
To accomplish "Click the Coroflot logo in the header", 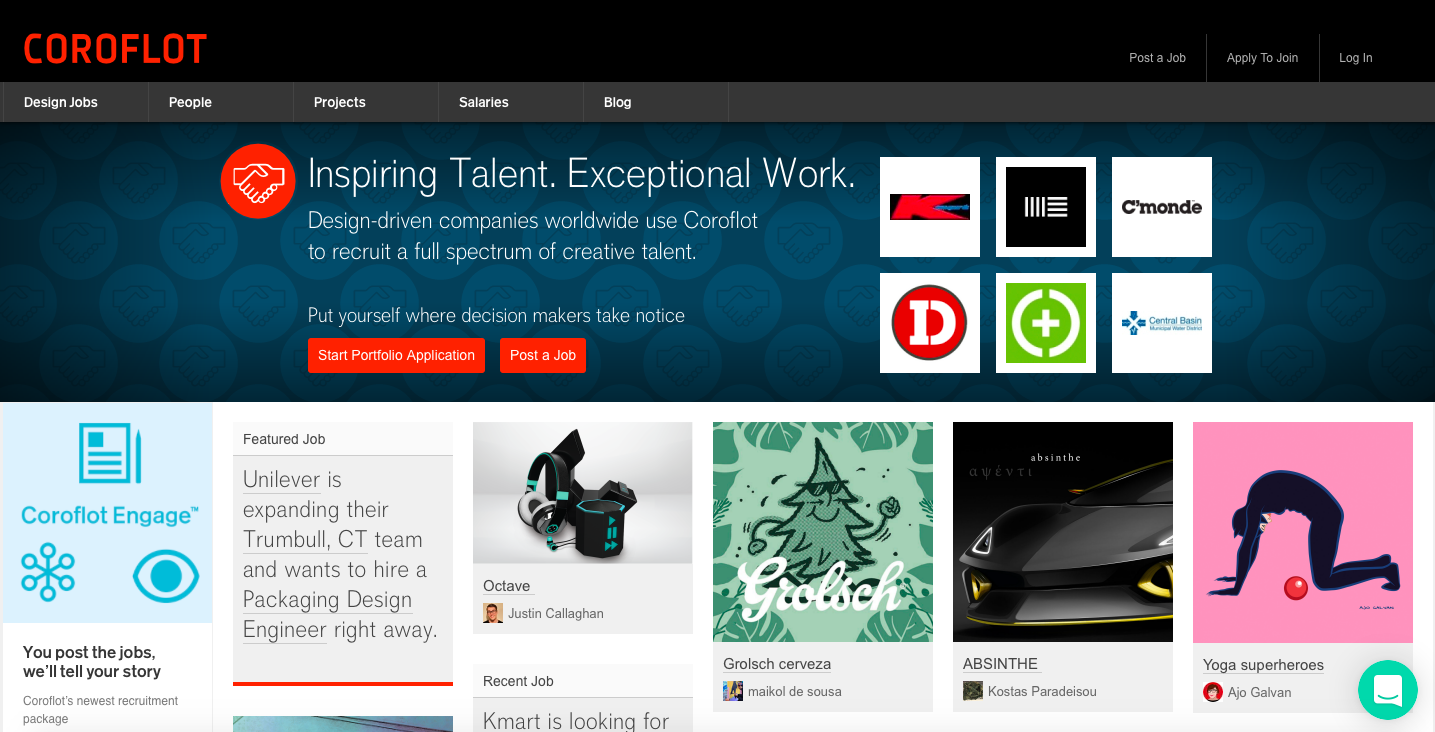I will (x=115, y=49).
